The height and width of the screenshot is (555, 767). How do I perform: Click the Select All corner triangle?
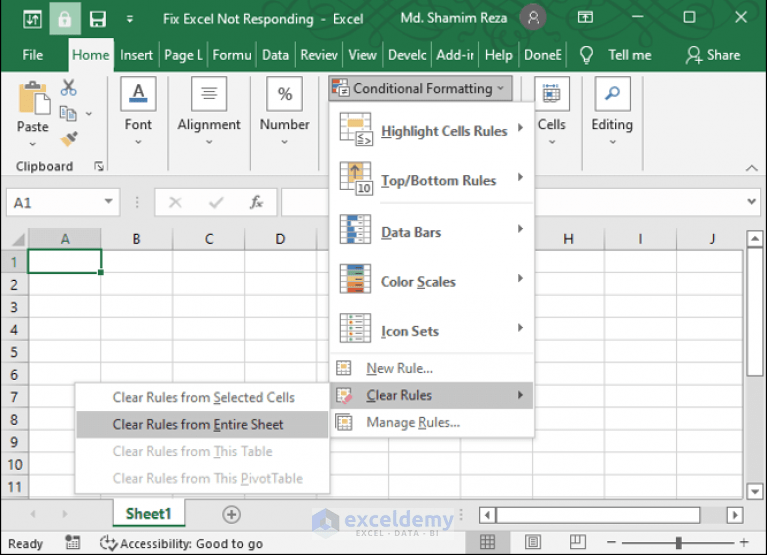tap(18, 239)
